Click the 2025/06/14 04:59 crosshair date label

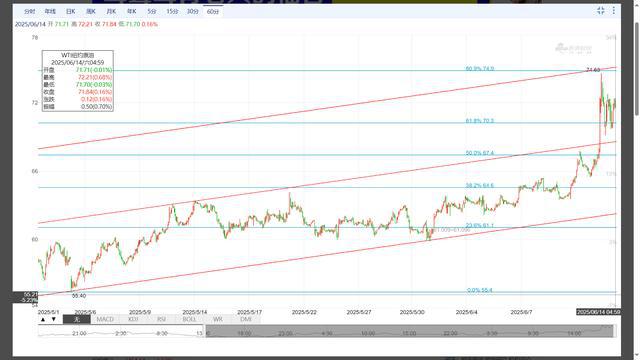point(598,312)
